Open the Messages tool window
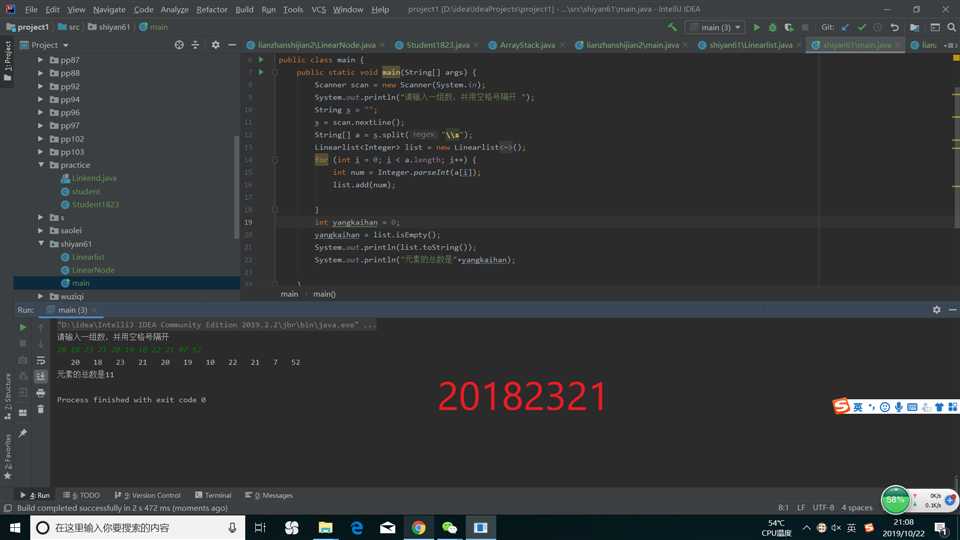This screenshot has height=540, width=960. click(x=269, y=495)
